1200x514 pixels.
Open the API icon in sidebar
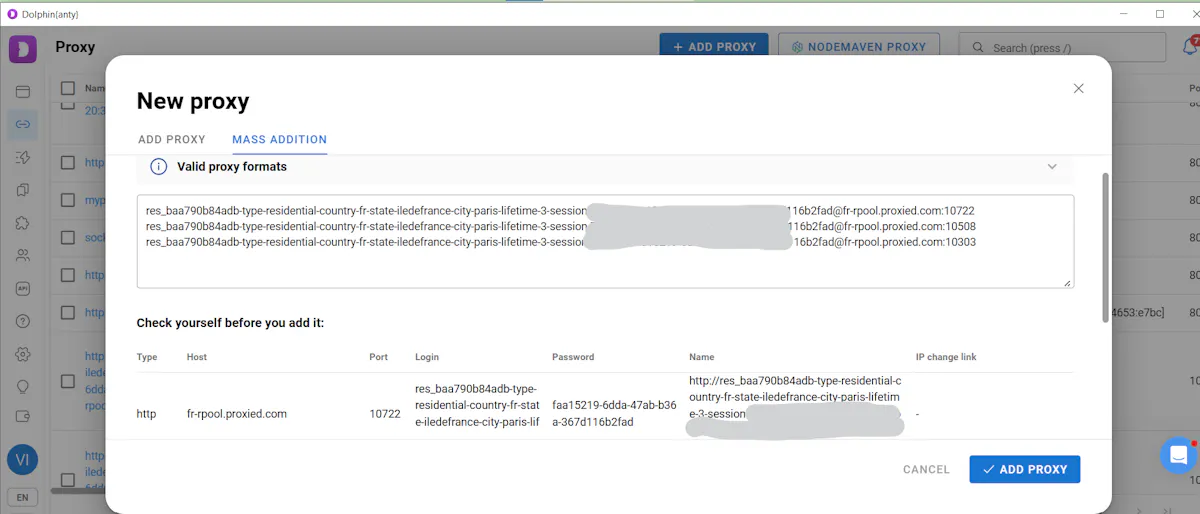pos(22,288)
